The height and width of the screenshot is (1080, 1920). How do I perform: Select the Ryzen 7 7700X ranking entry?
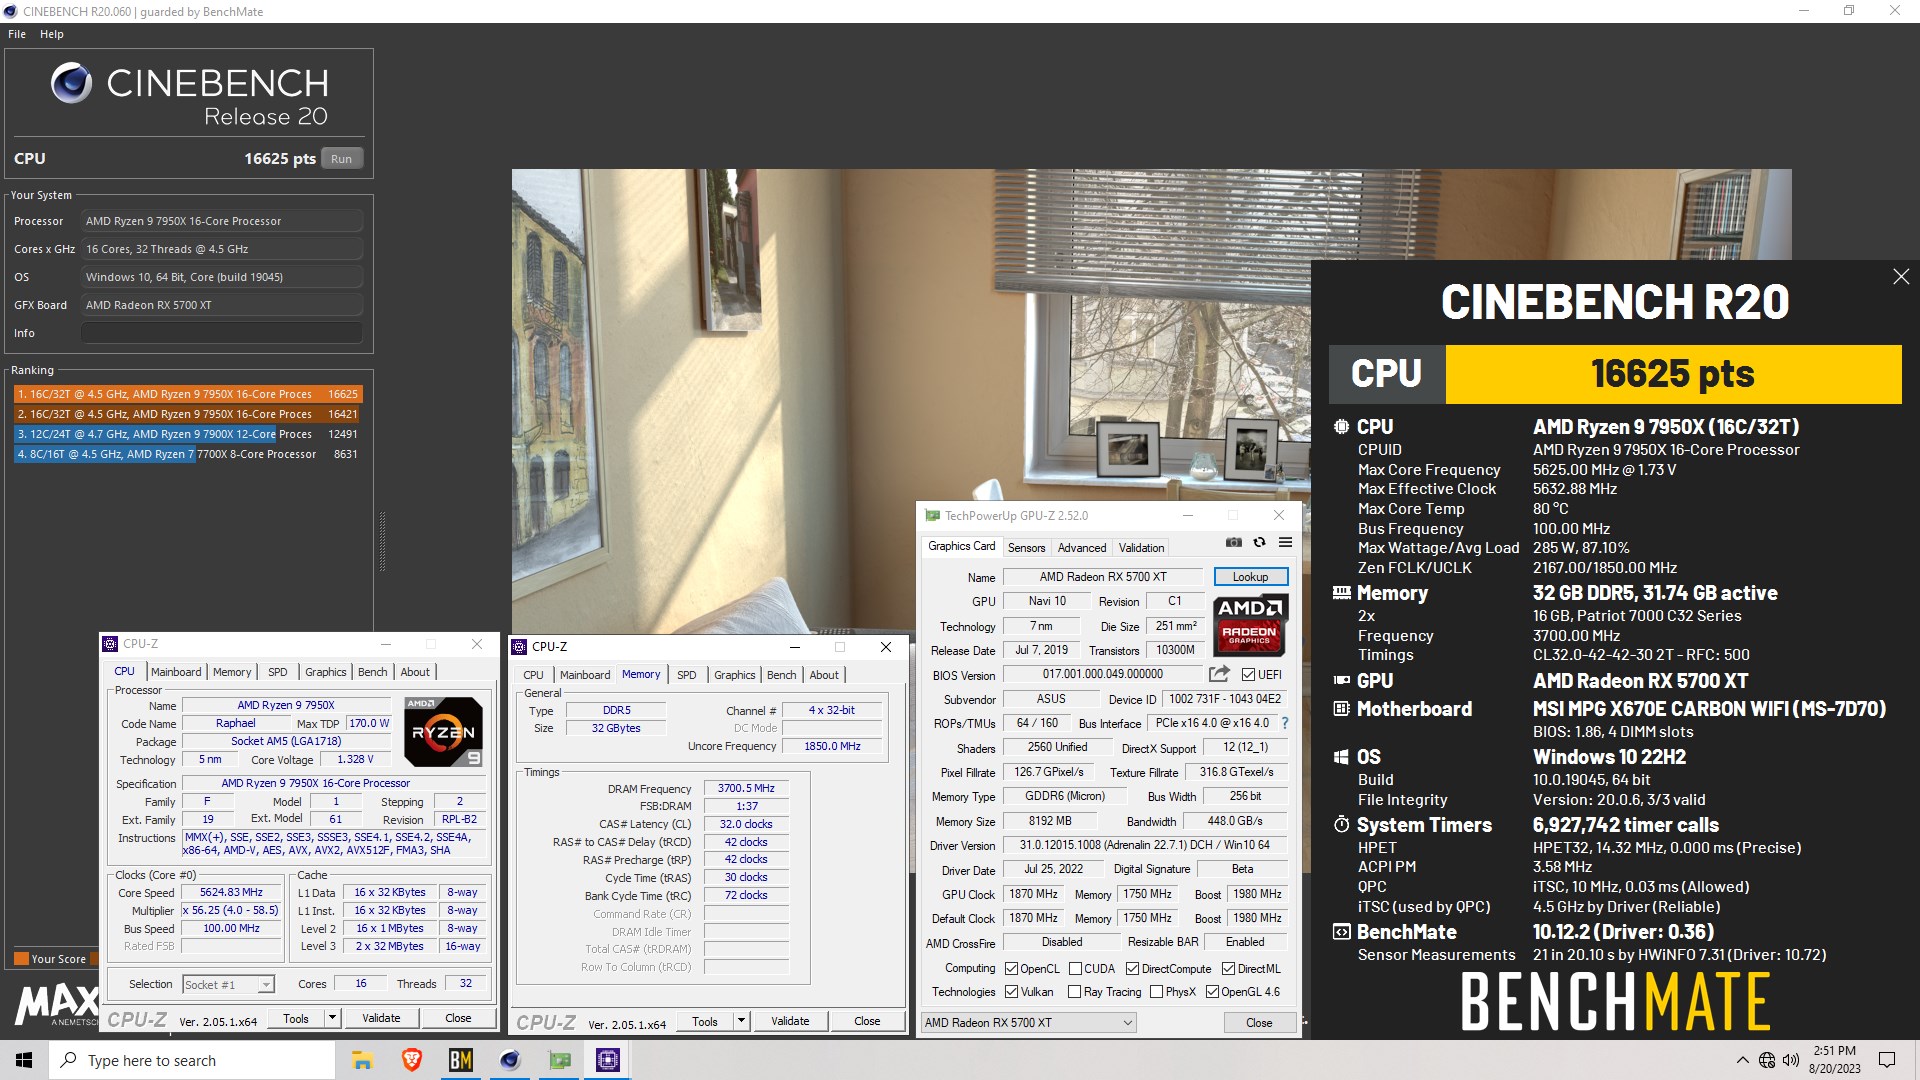(x=187, y=454)
